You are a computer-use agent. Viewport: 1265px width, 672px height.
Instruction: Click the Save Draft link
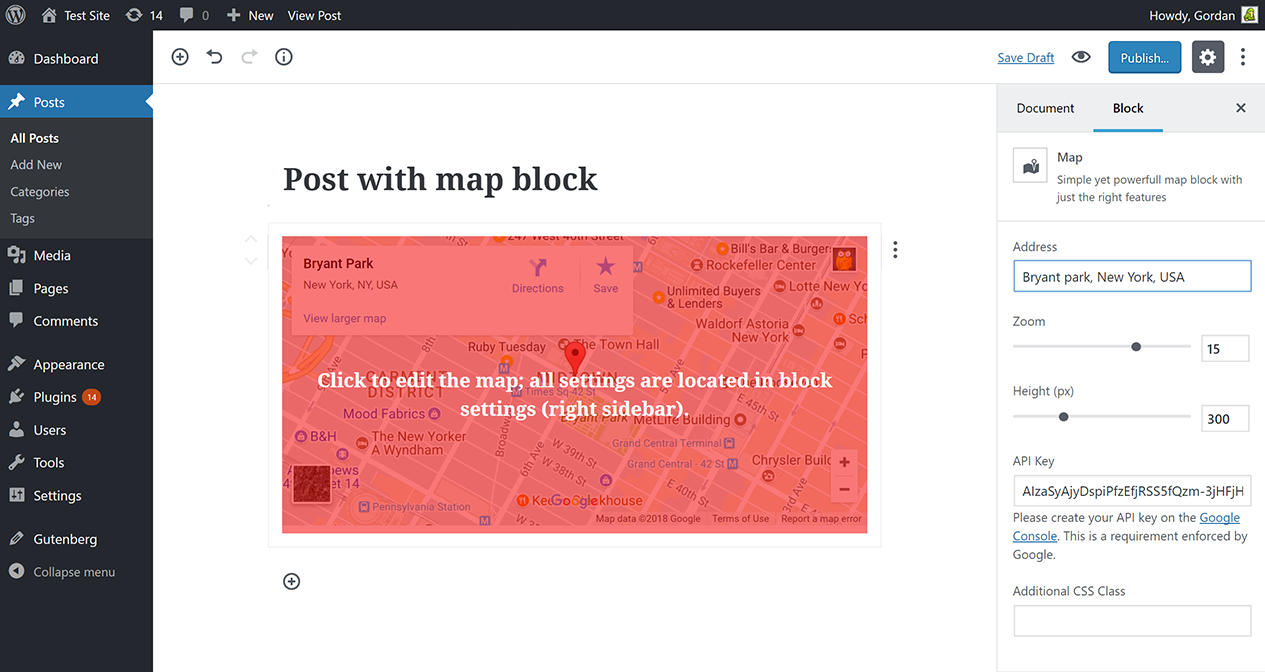1026,58
